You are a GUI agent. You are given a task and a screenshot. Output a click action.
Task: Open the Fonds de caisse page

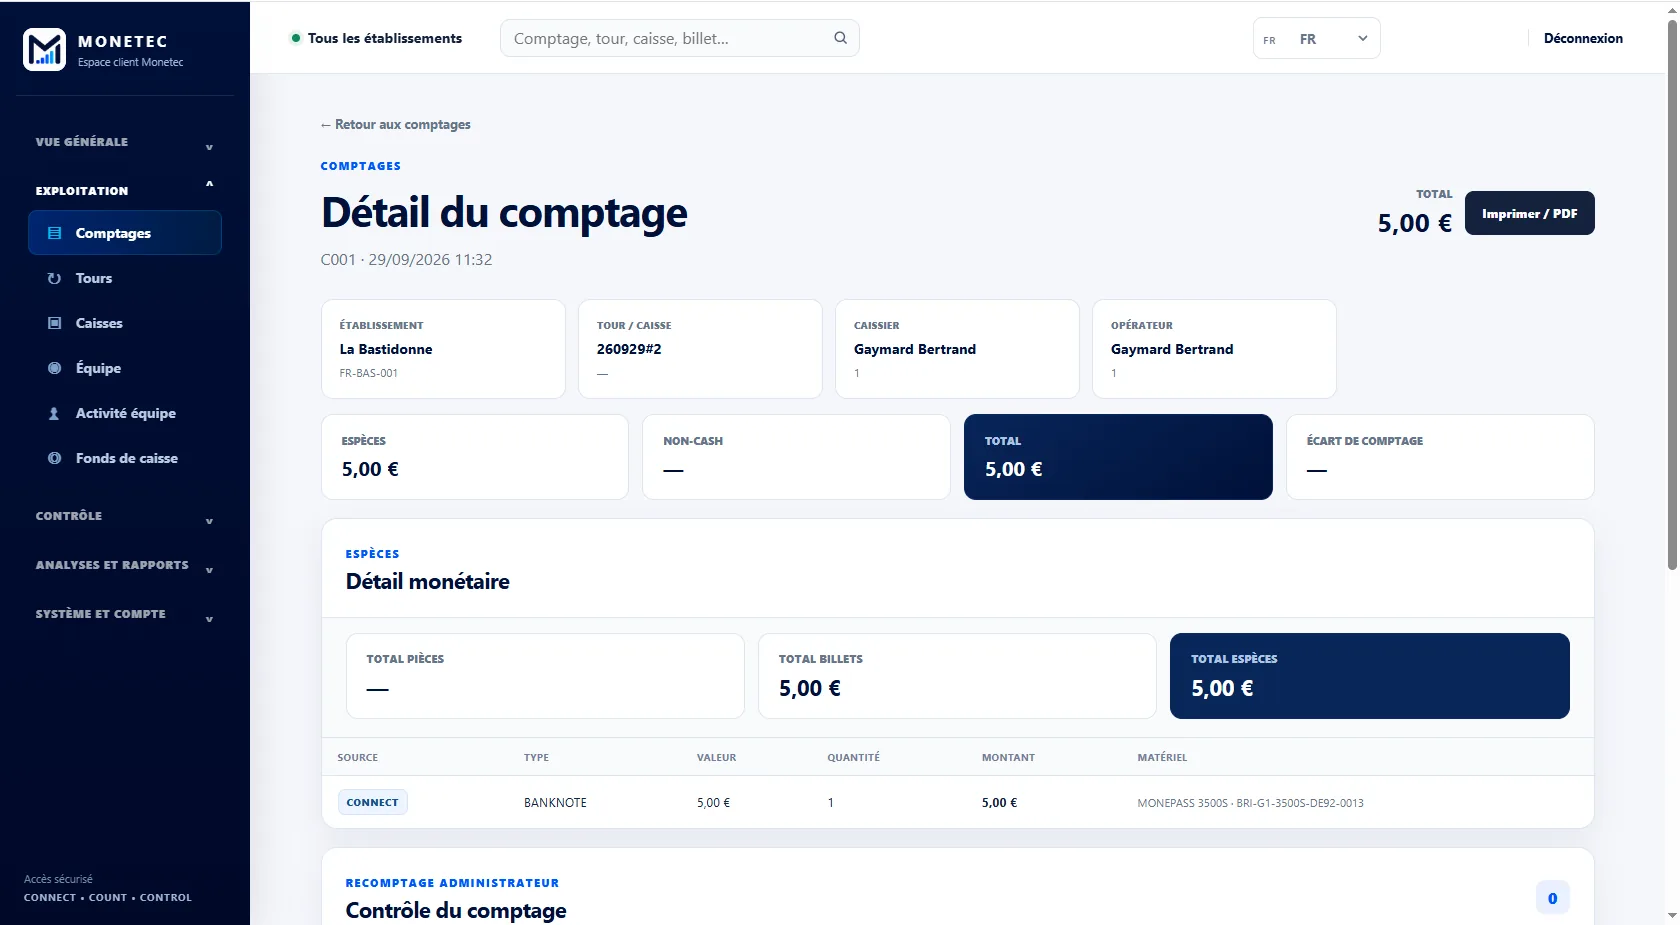pos(125,458)
